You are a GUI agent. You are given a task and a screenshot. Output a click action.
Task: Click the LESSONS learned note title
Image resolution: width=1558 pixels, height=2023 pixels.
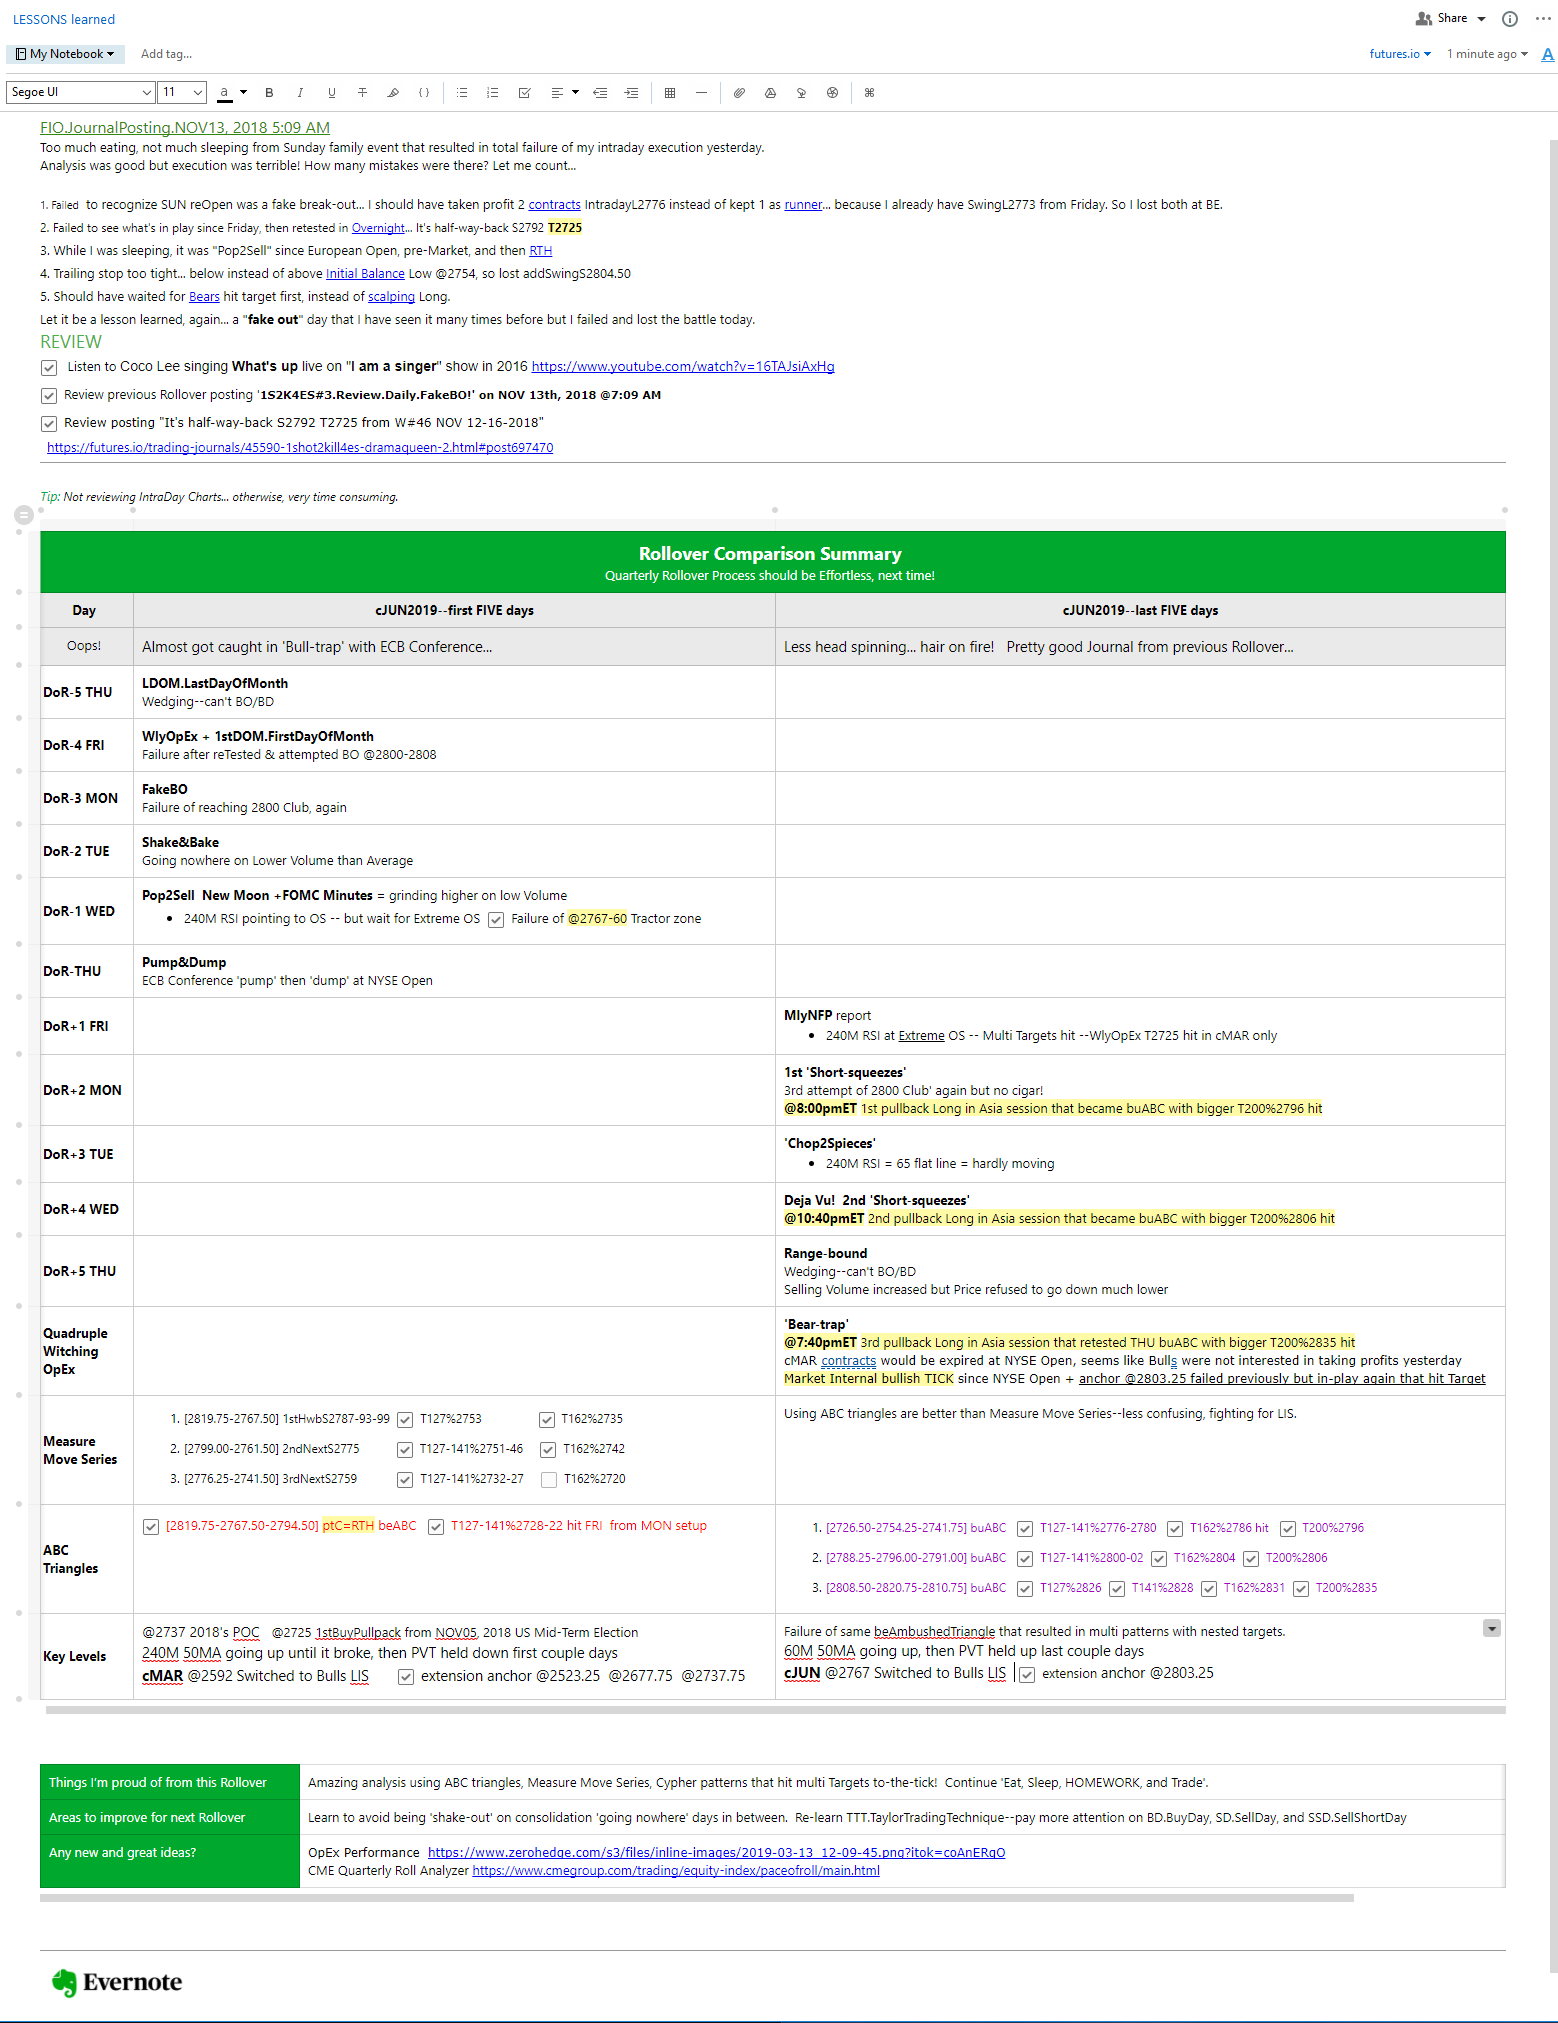[x=64, y=20]
